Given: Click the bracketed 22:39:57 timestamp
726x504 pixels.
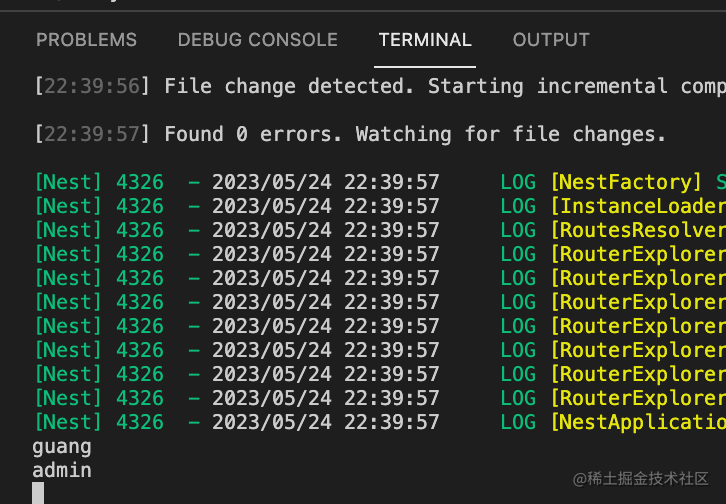Looking at the screenshot, I should pos(92,134).
